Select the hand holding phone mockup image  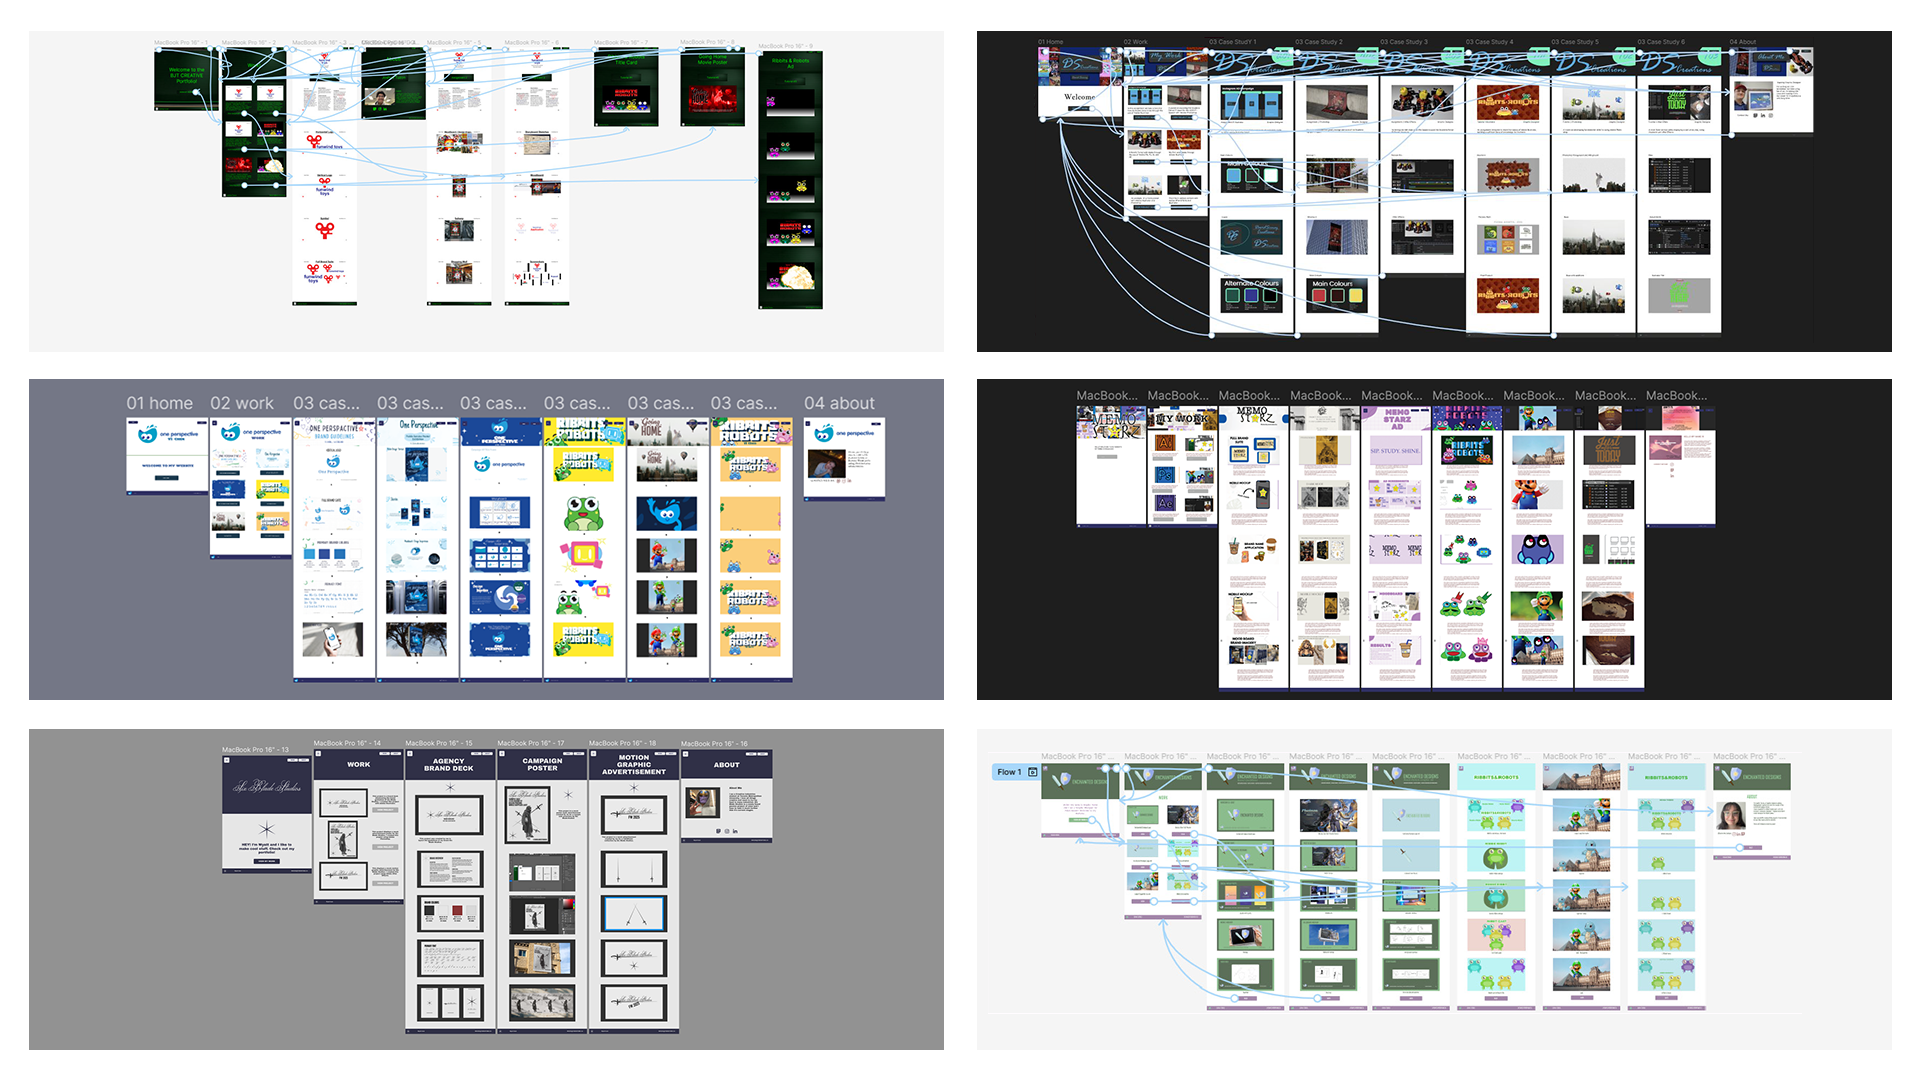pyautogui.click(x=333, y=639)
